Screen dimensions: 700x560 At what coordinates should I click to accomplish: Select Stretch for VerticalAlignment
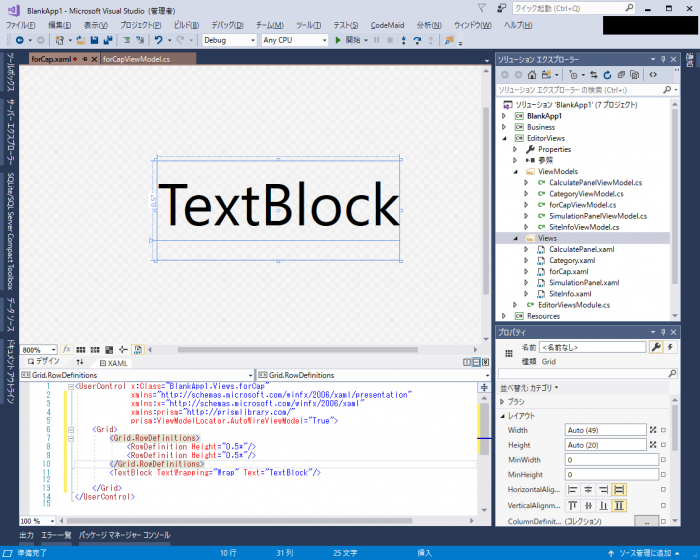click(x=620, y=506)
